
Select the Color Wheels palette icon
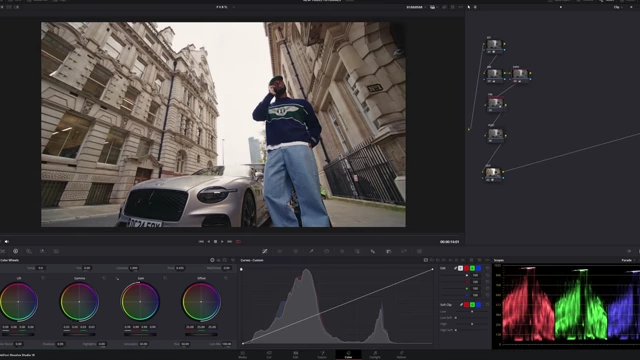(16, 251)
